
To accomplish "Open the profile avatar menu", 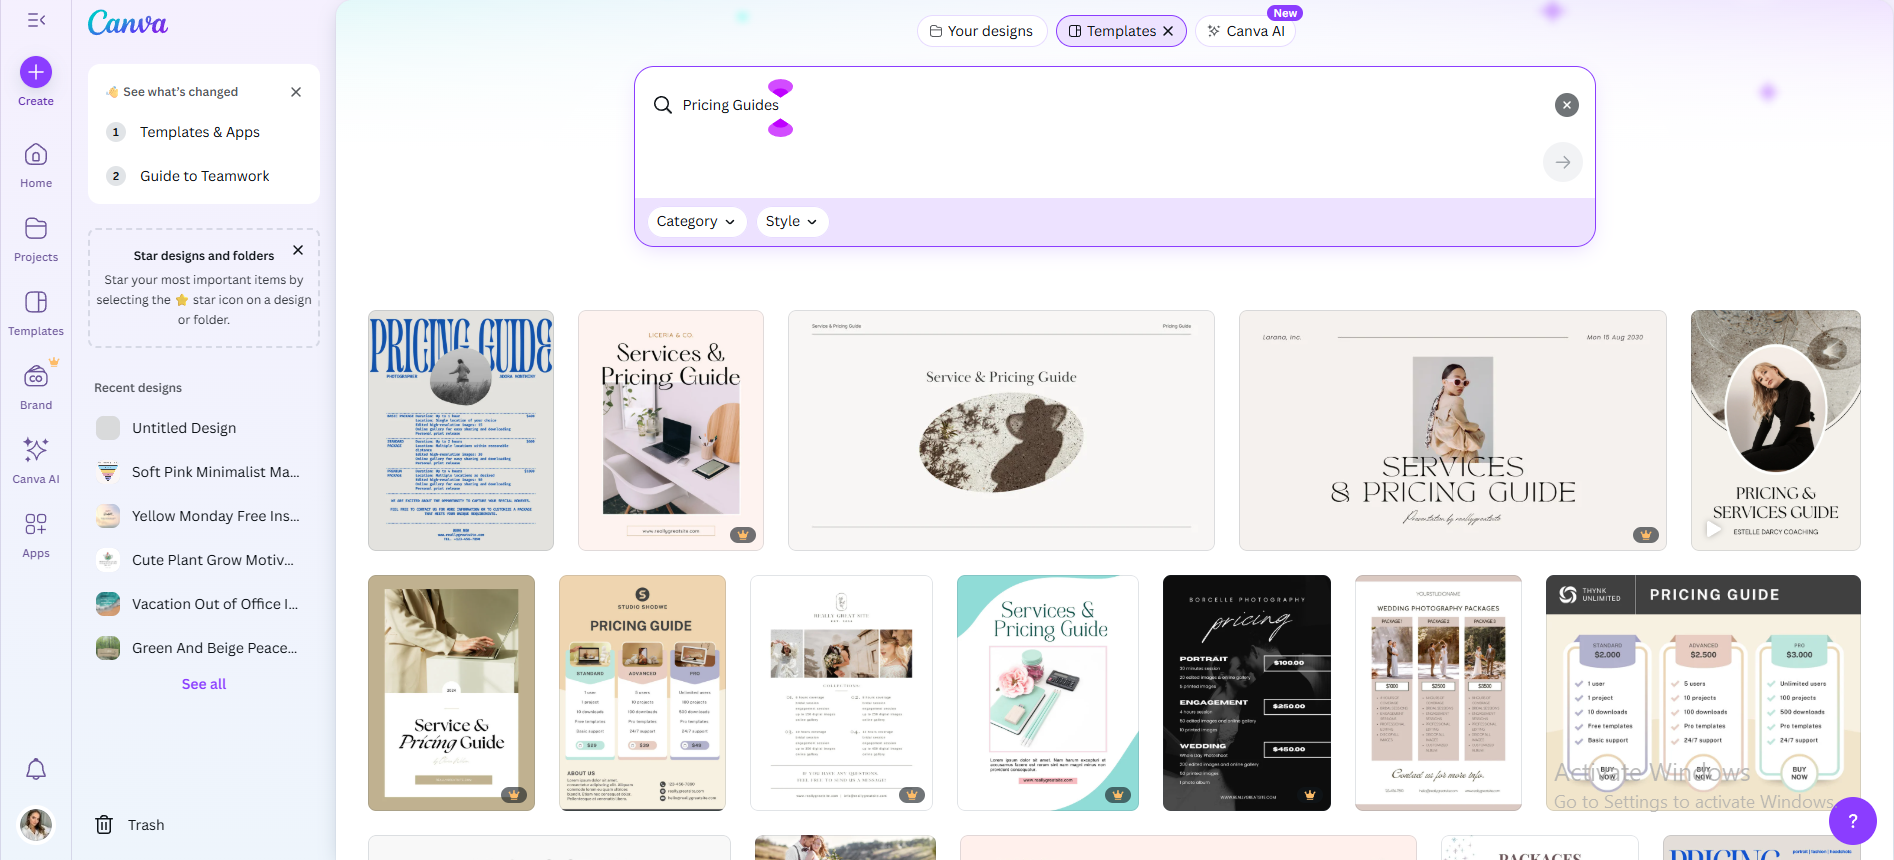I will point(36,825).
